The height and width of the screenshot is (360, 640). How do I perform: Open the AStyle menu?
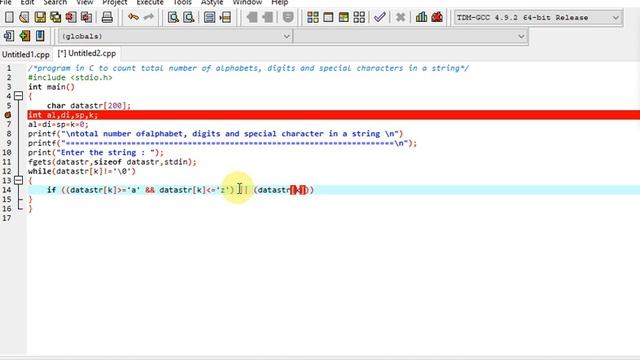point(212,2)
